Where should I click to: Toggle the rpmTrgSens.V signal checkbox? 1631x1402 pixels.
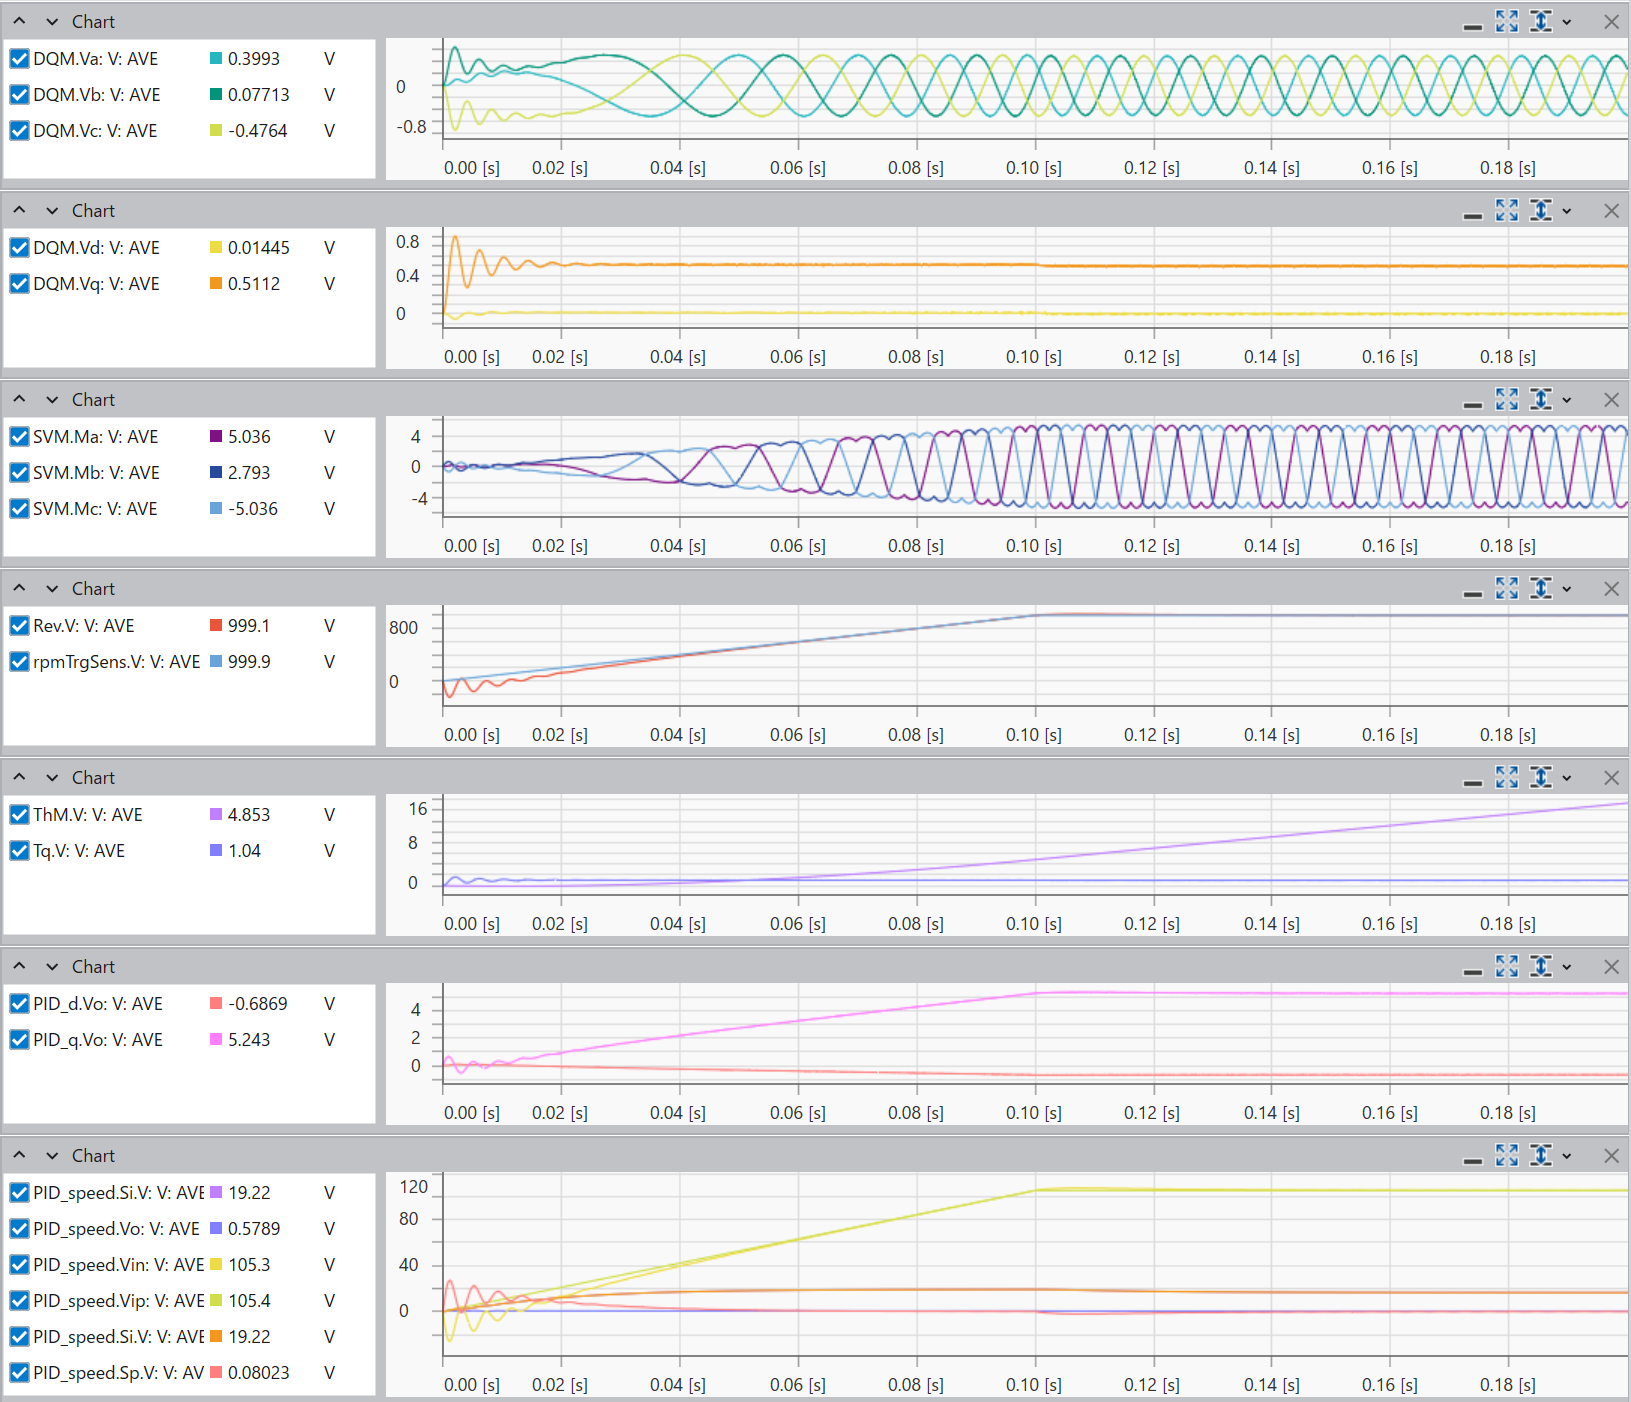[x=19, y=662]
